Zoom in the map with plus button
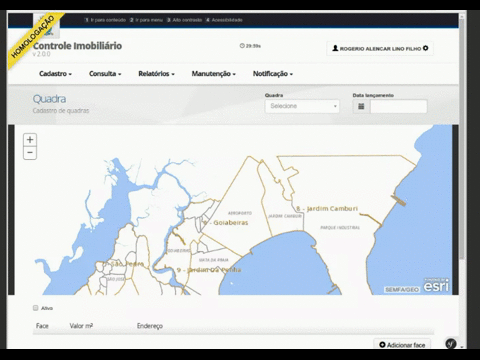Screen dimensions: 480x360 [30, 140]
